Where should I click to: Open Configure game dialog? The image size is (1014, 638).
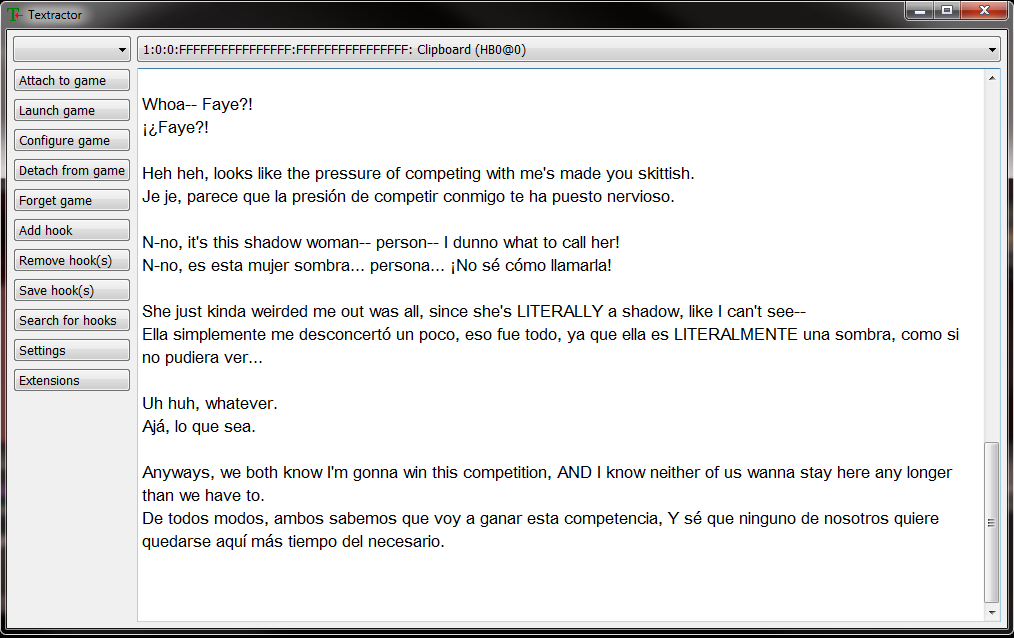tap(72, 140)
